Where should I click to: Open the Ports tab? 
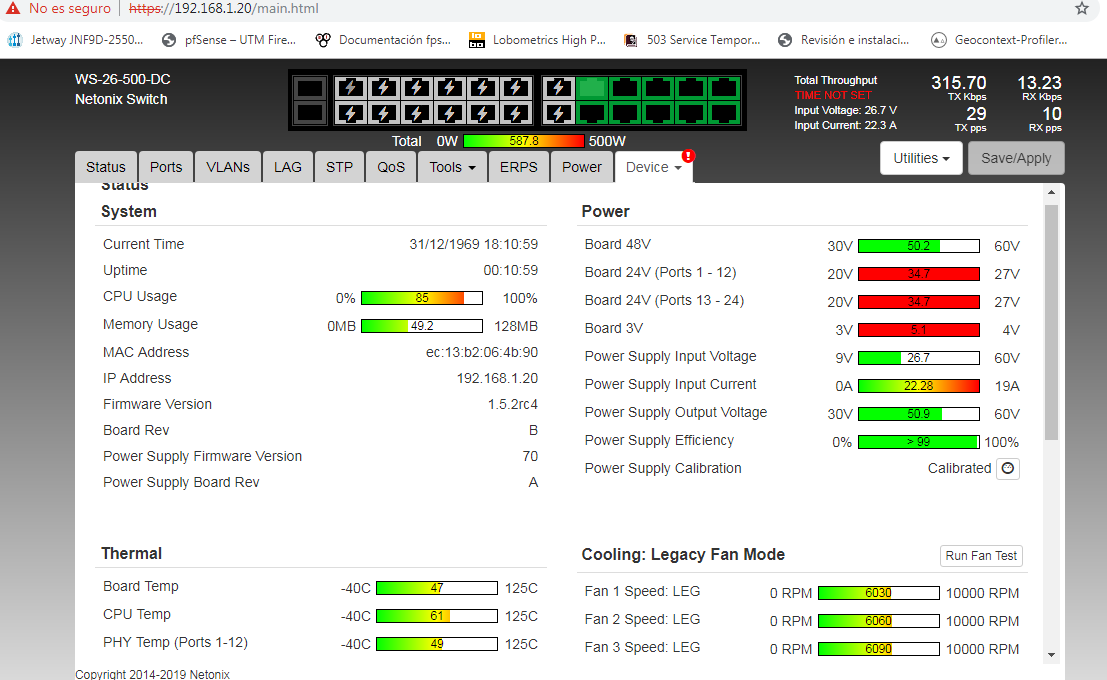[166, 167]
